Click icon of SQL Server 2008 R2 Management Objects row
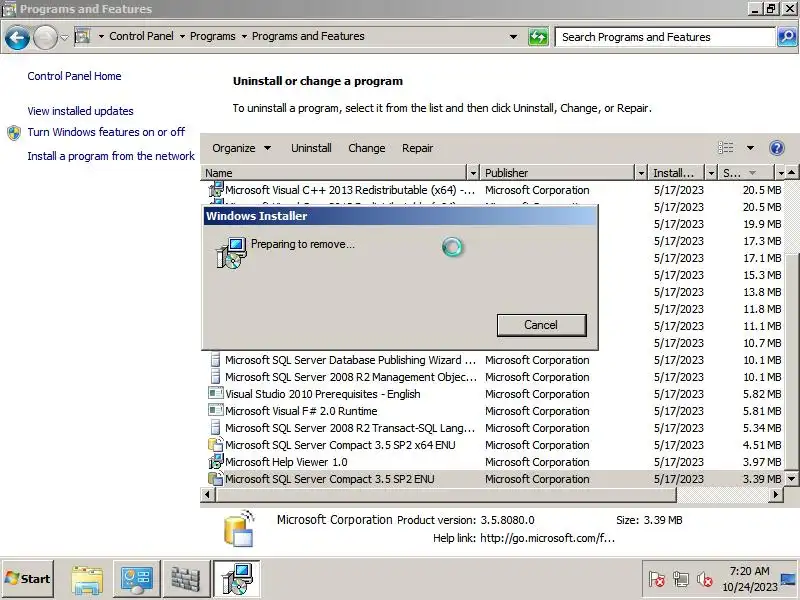This screenshot has width=800, height=600. (216, 377)
